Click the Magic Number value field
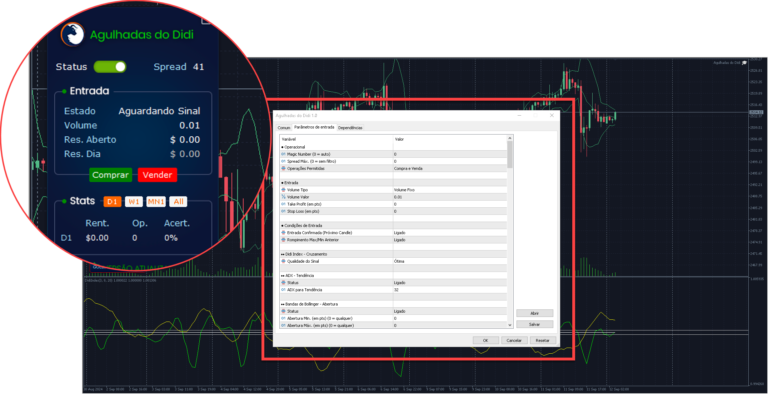 (x=450, y=154)
